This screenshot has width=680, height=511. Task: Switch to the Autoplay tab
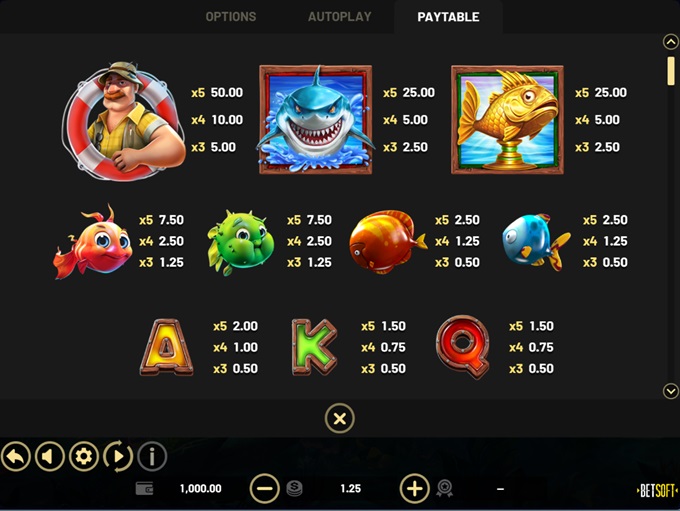click(340, 17)
